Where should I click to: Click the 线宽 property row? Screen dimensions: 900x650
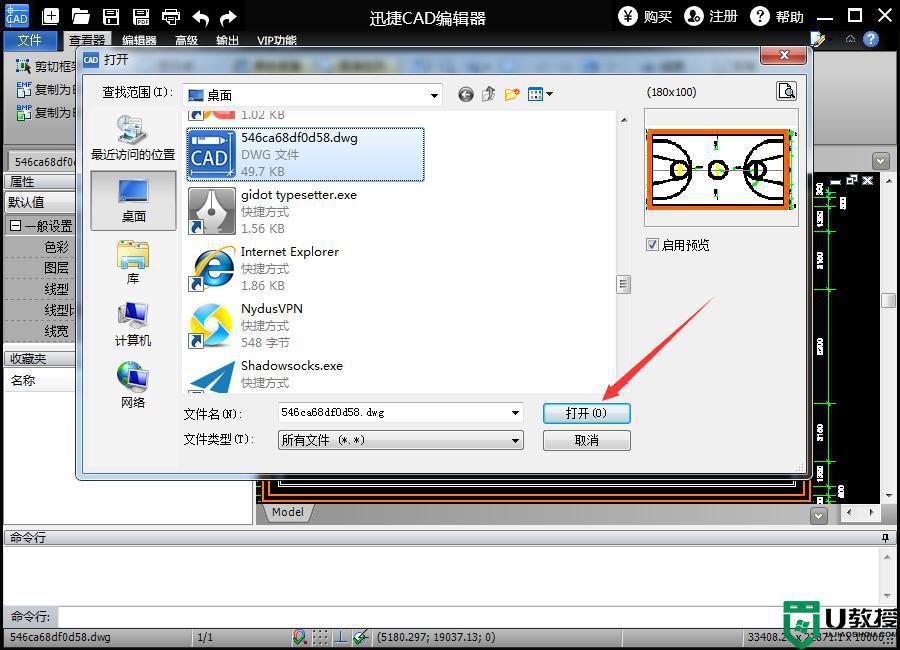(x=40, y=331)
